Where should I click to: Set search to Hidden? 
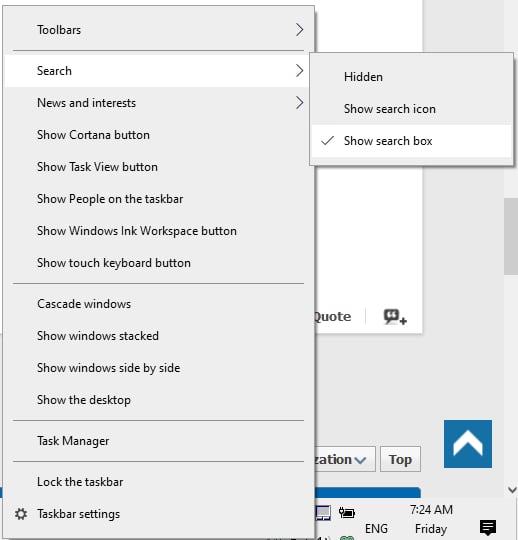tap(411, 77)
